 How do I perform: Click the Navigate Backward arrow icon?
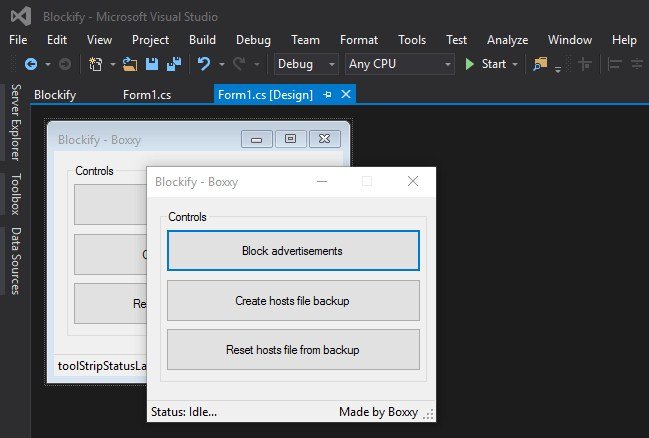(31, 64)
